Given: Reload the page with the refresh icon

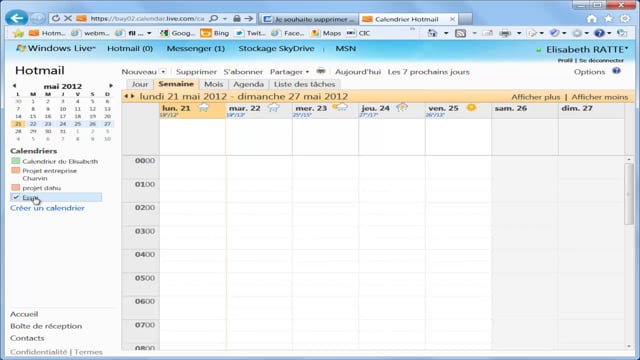Looking at the screenshot, I should point(56,18).
